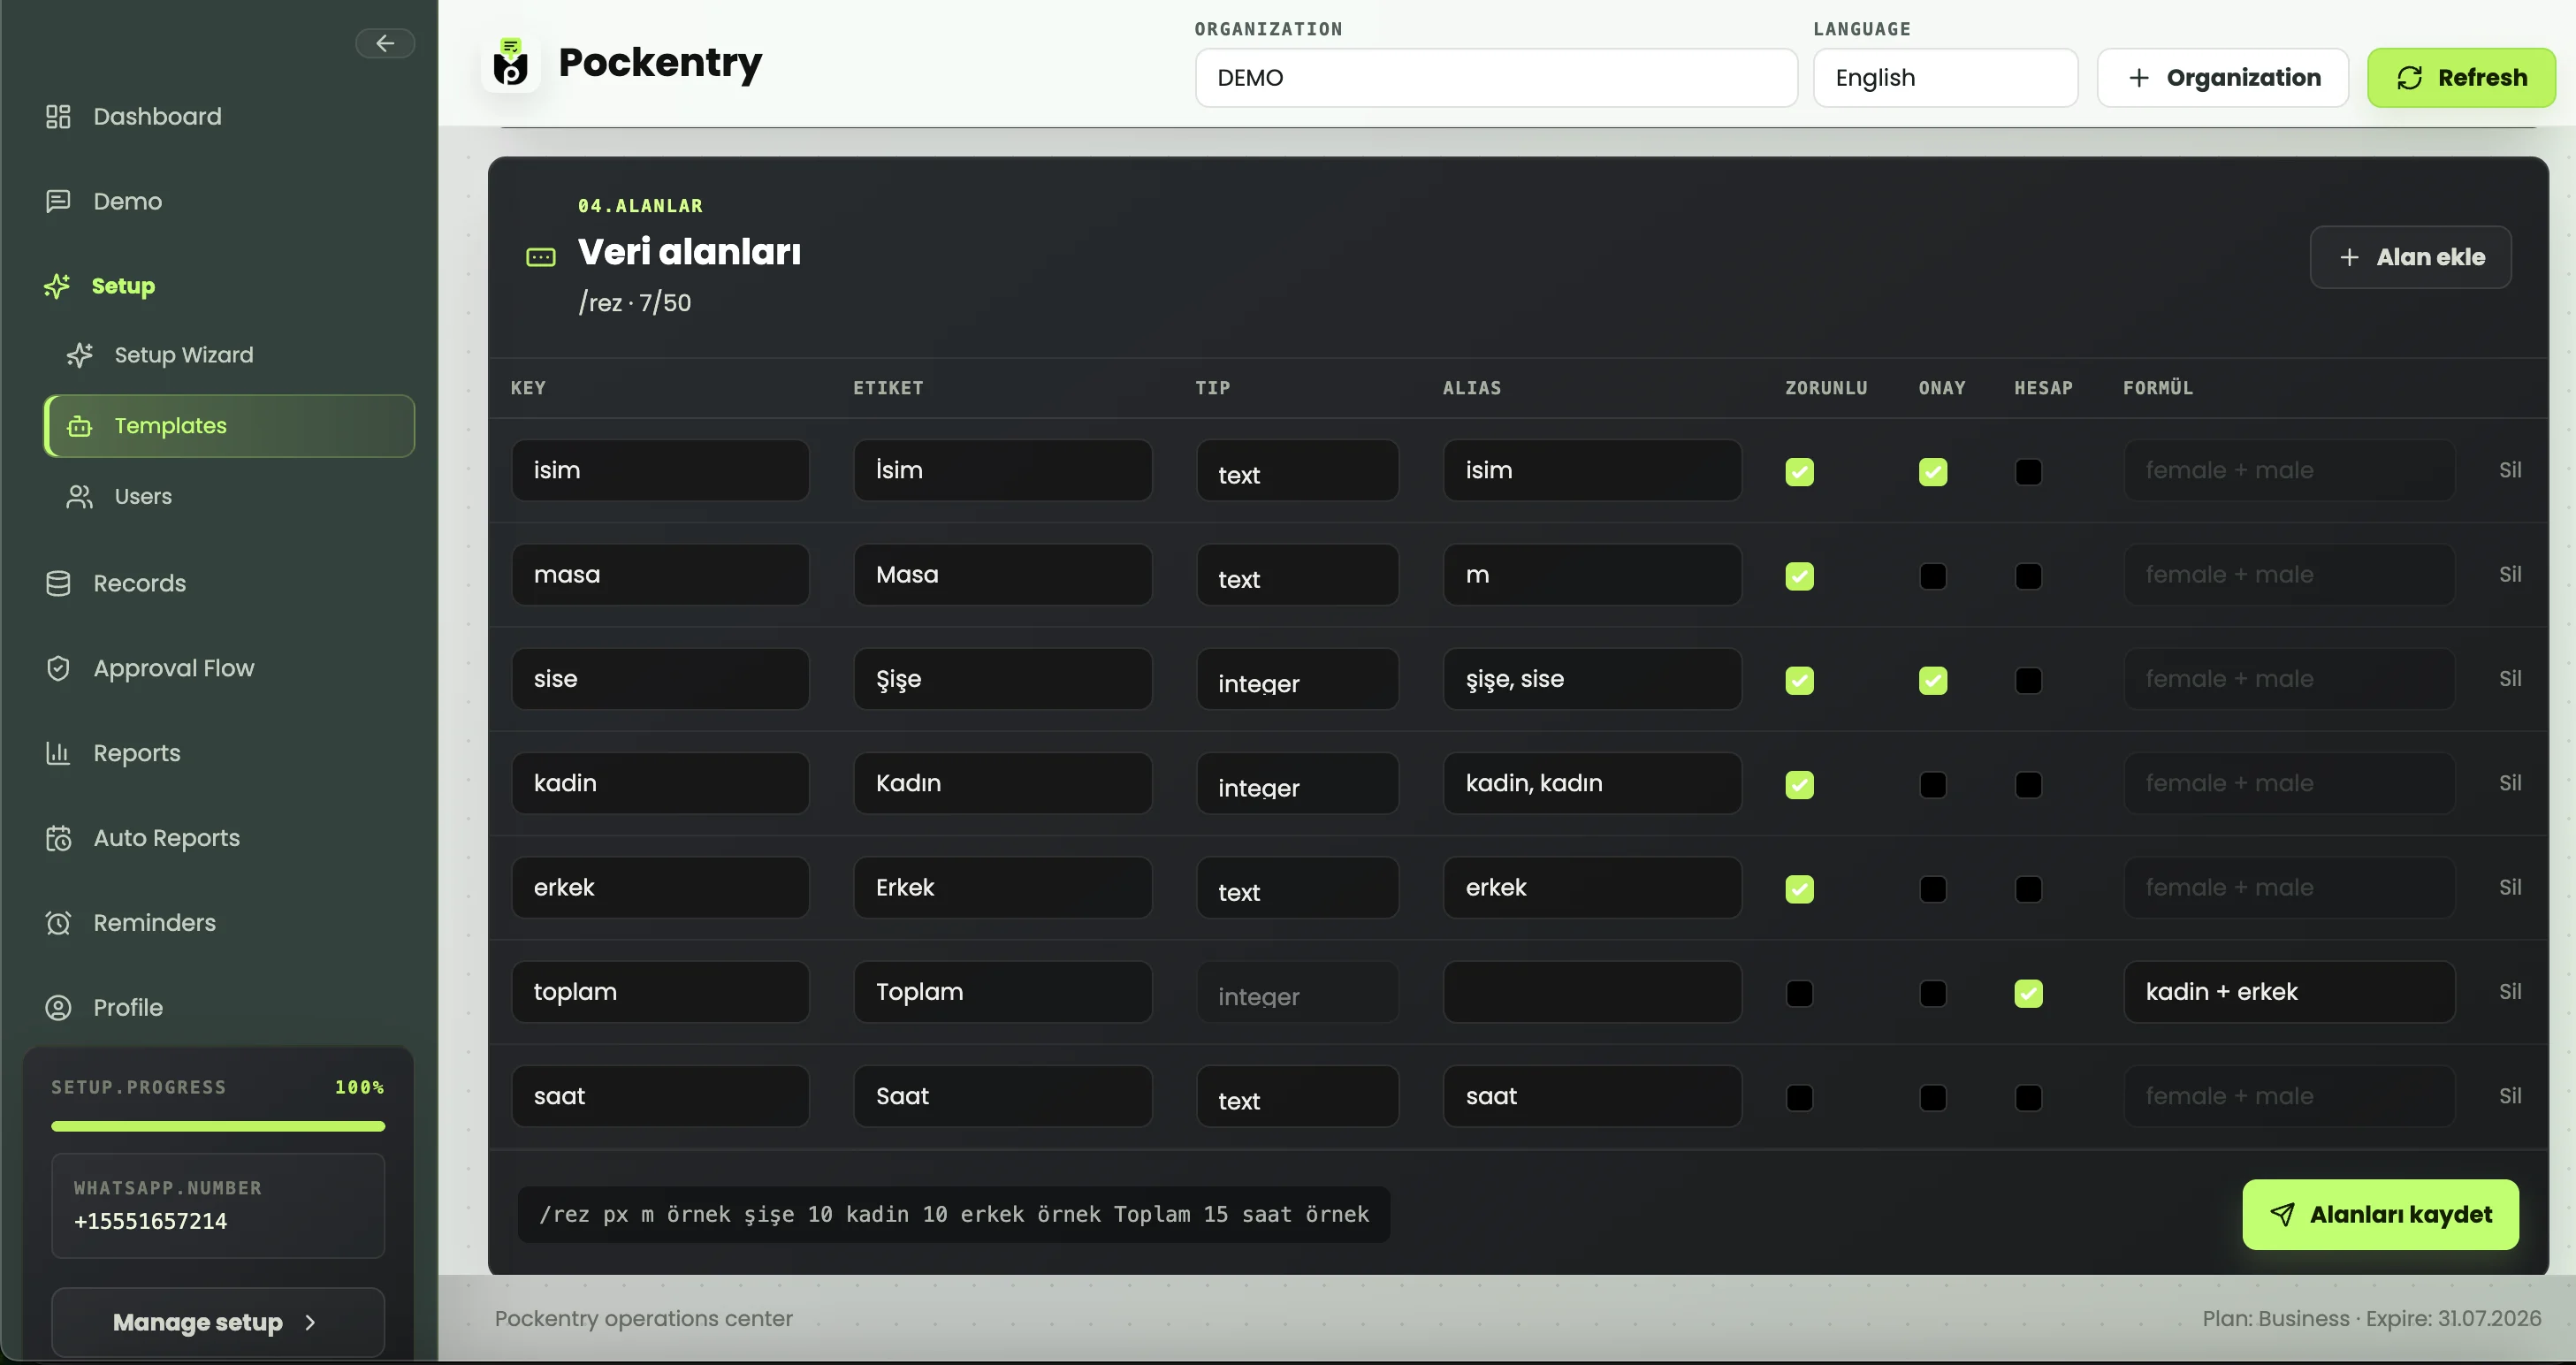Edit the formula field kadin + erkek
2576x1365 pixels.
click(x=2289, y=992)
